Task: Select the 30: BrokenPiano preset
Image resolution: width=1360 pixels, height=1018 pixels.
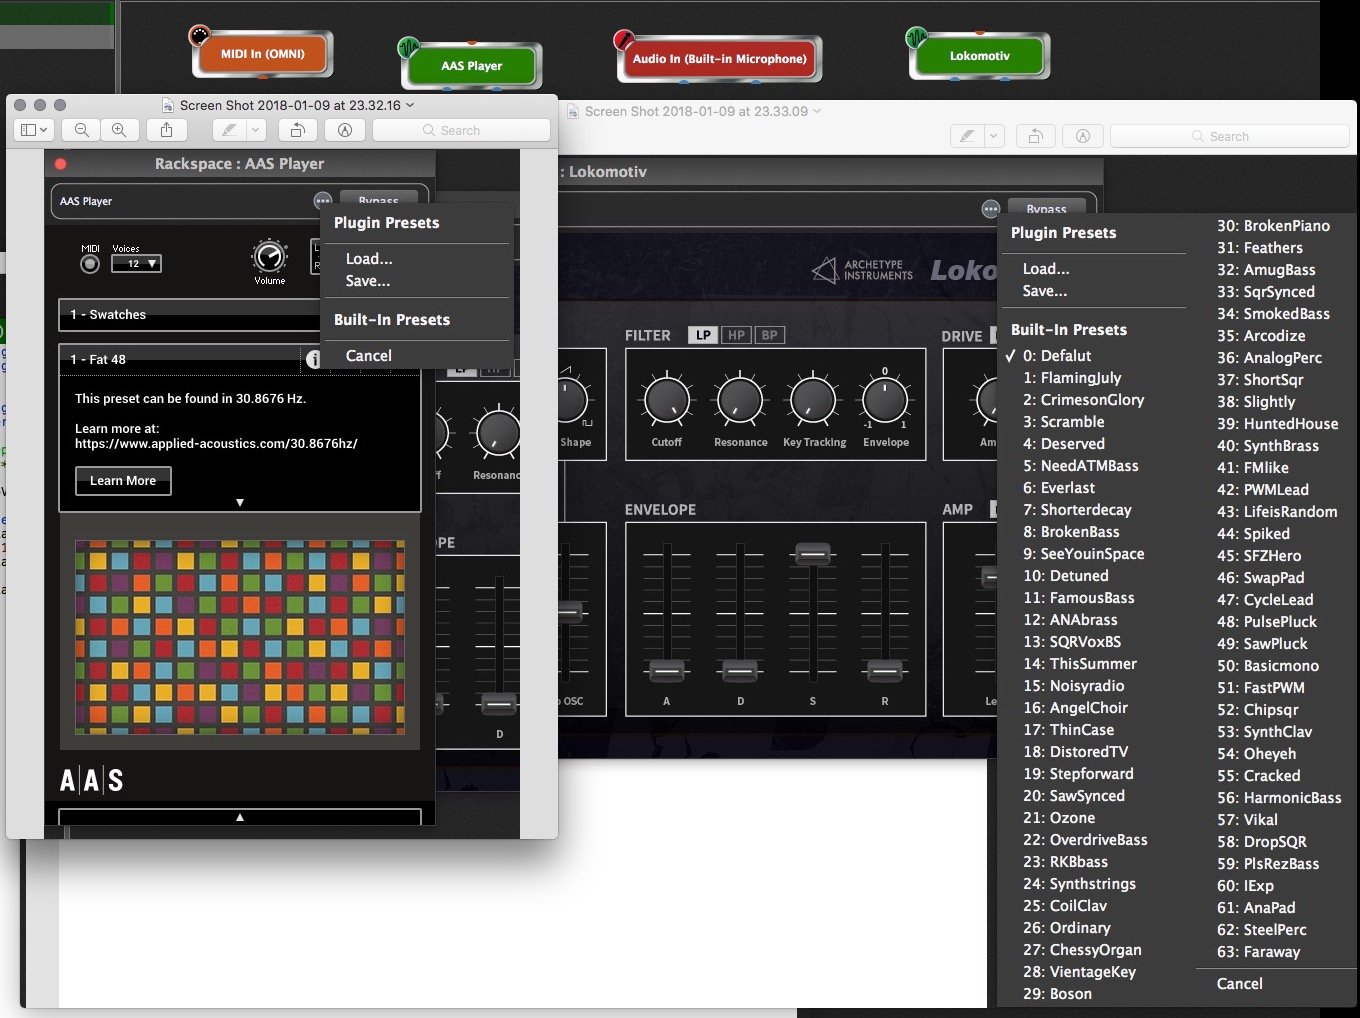Action: click(1273, 226)
